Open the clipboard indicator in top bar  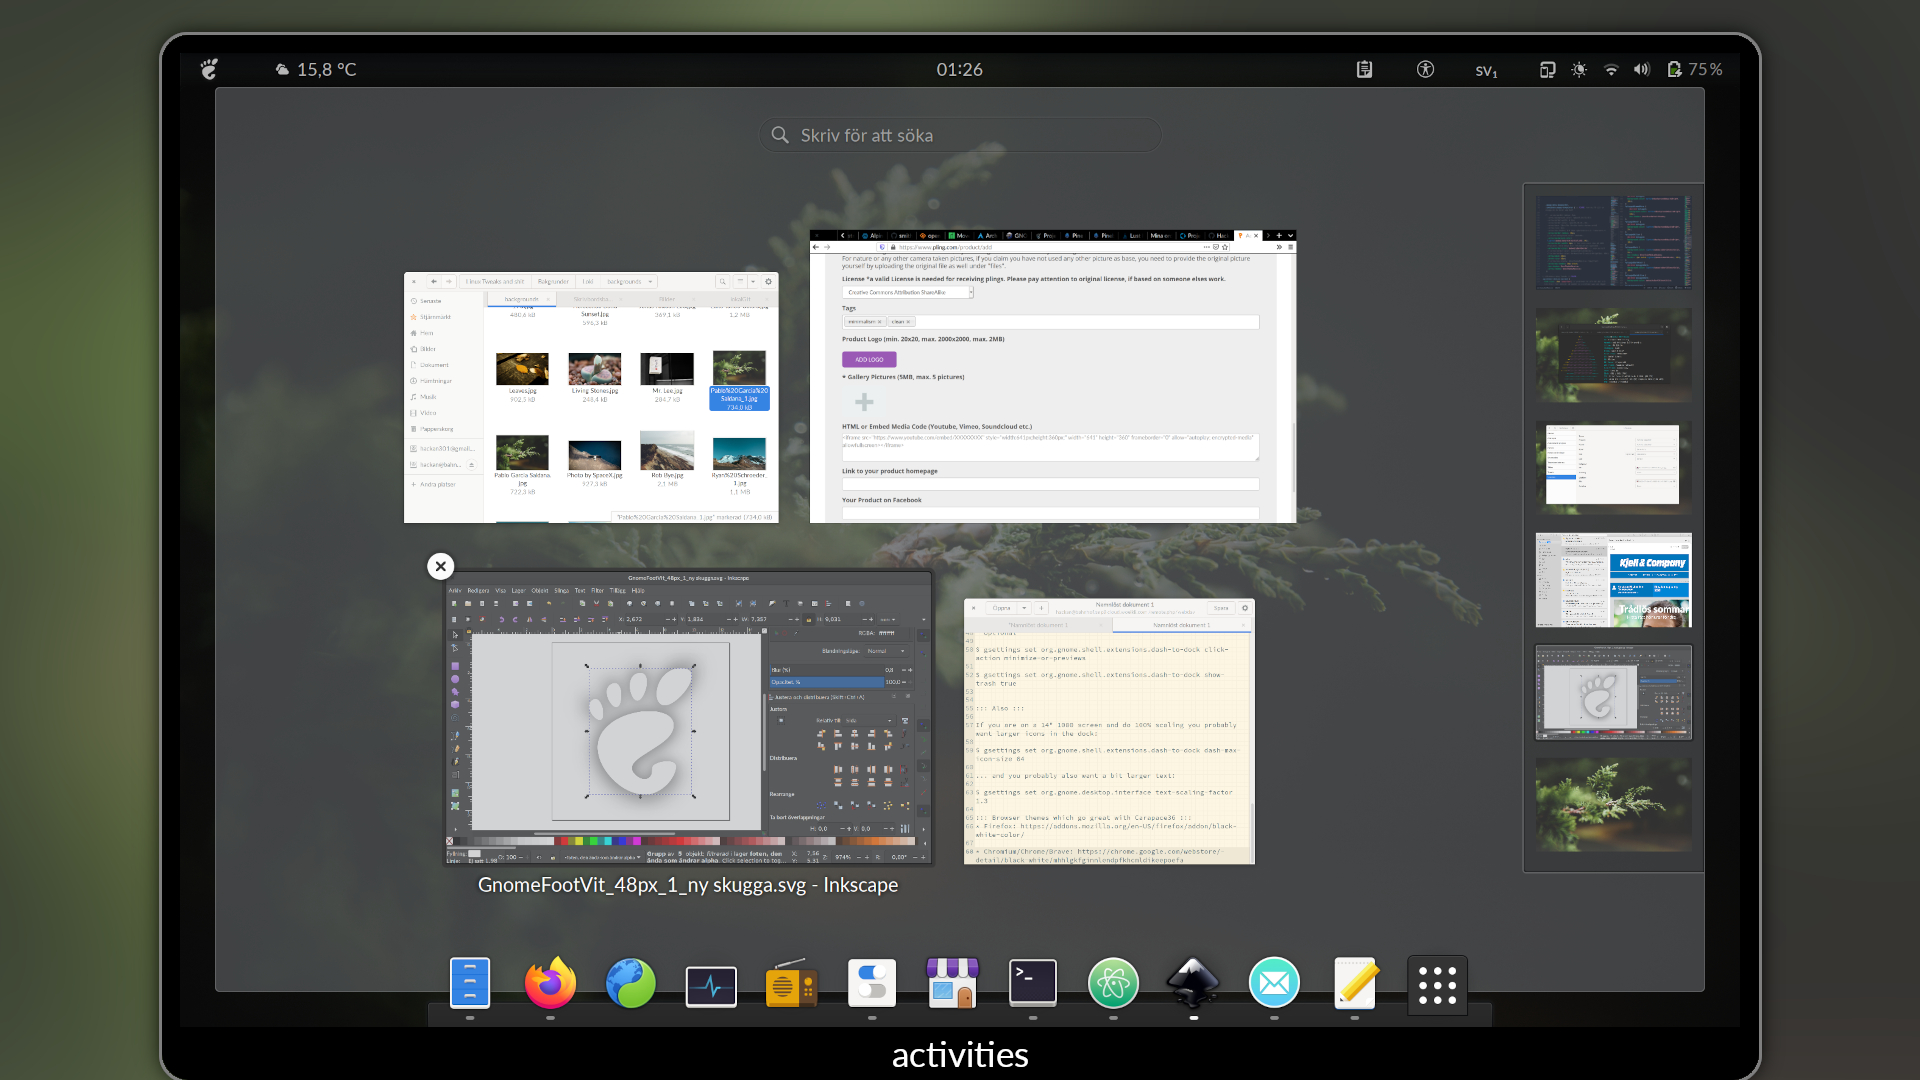[x=1364, y=69]
